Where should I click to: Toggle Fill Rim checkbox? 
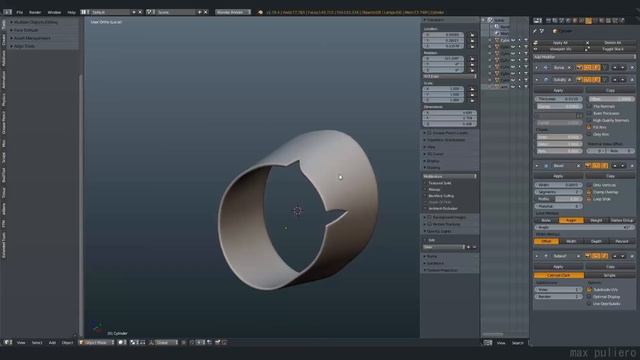[x=589, y=127]
